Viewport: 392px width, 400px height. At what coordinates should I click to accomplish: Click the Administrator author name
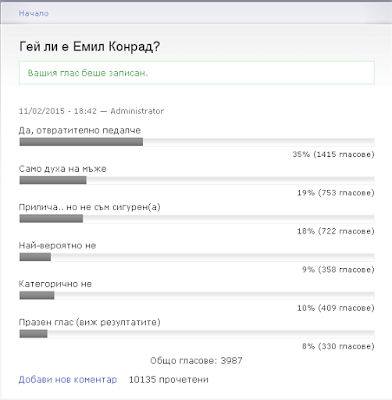click(137, 111)
